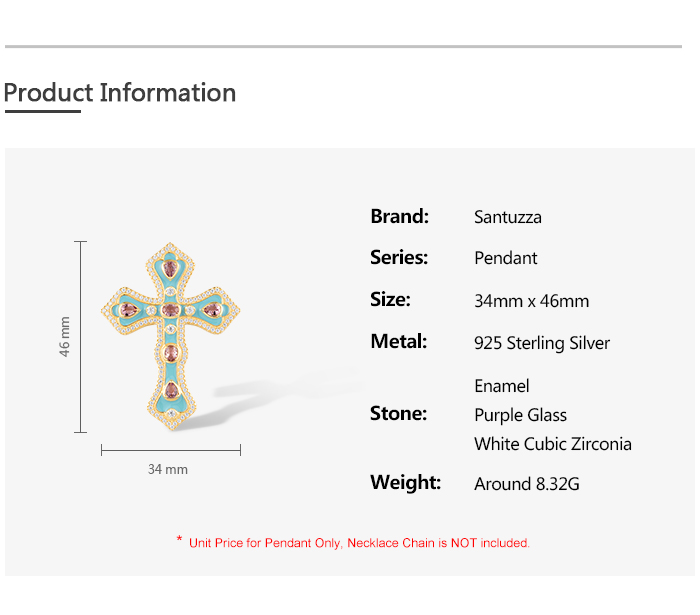Click the Weight: field label
Image resolution: width=700 pixels, height=615 pixels.
(x=405, y=482)
